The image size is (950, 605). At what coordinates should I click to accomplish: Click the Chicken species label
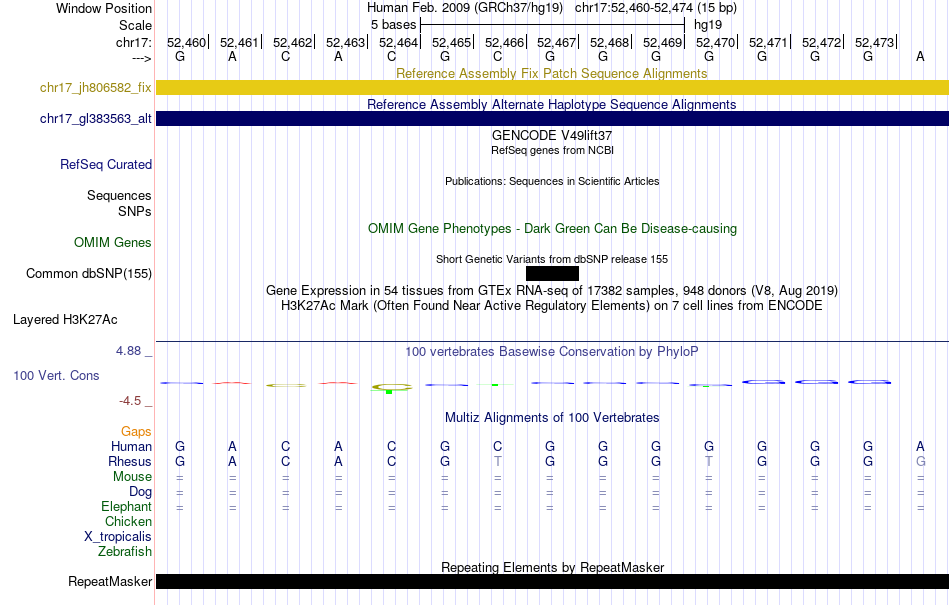pyautogui.click(x=128, y=521)
